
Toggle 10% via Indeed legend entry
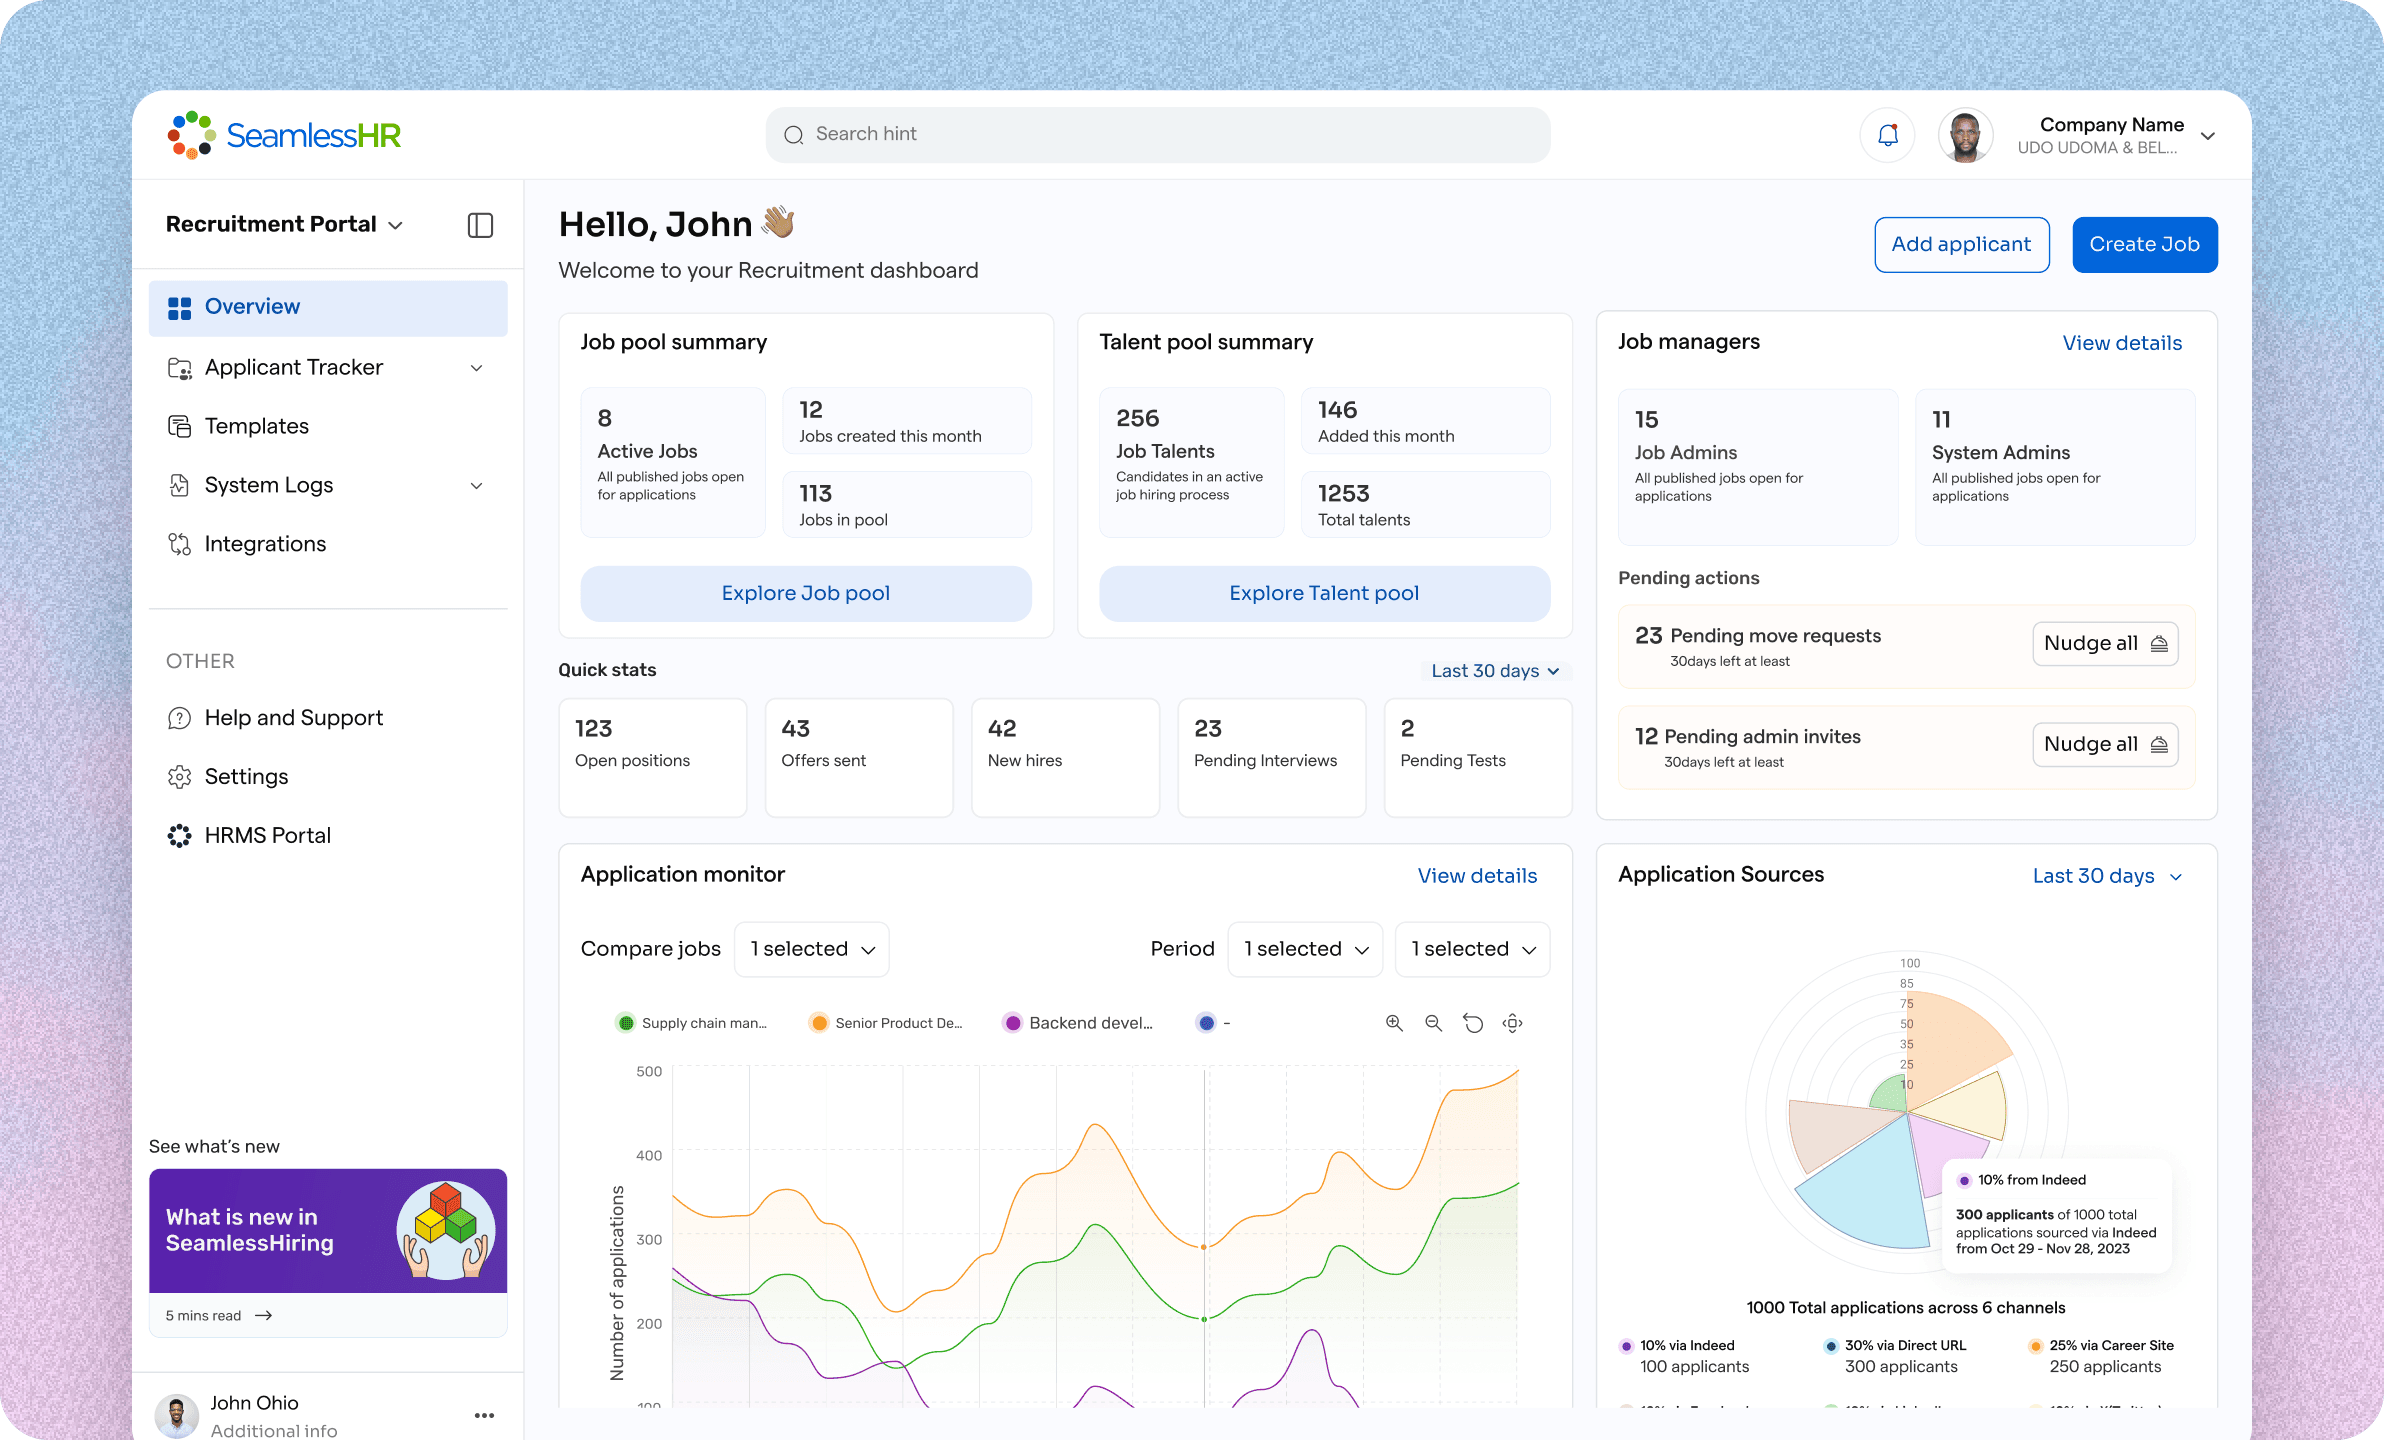[x=1684, y=1356]
